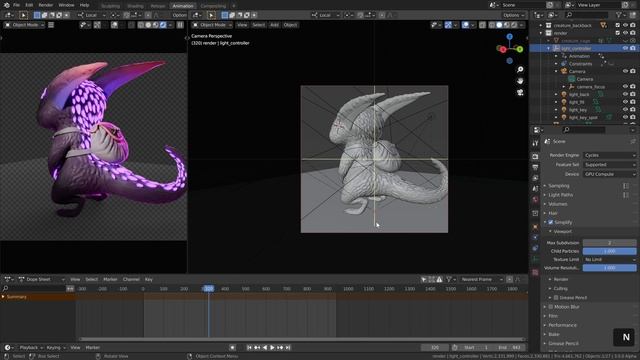Image resolution: width=640 pixels, height=360 pixels.
Task: Click the play animation button
Action: pyautogui.click(x=272, y=348)
